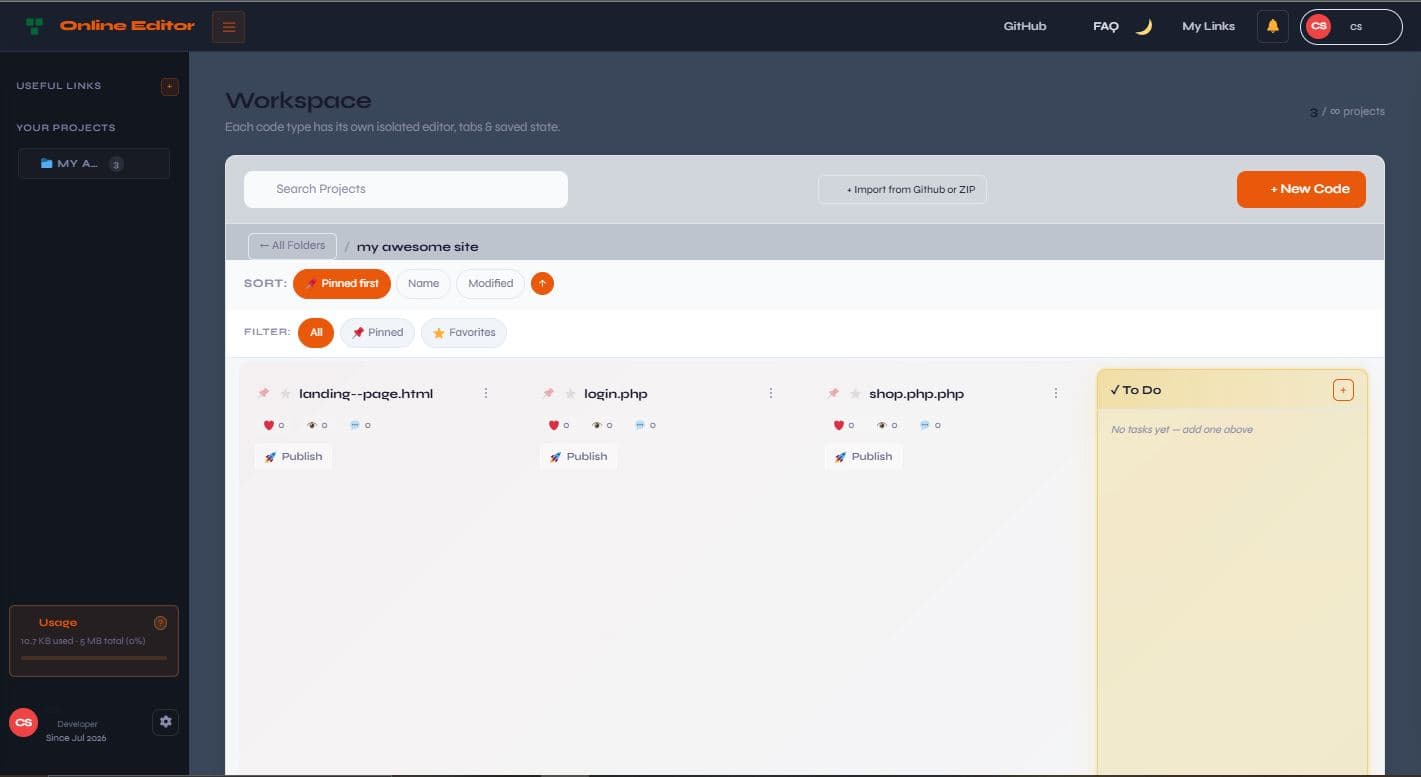Switch theme with the moon icon
The width and height of the screenshot is (1421, 777).
pos(1144,27)
